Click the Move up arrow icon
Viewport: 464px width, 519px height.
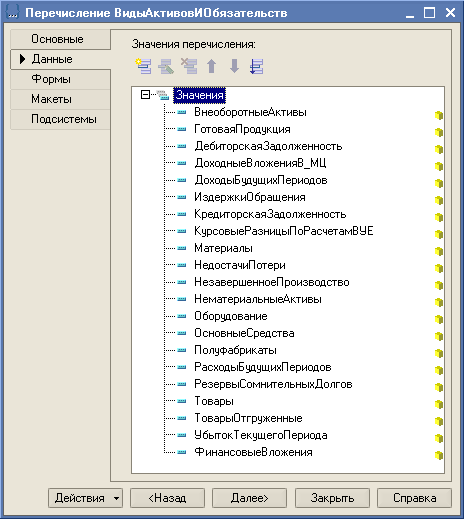tap(212, 66)
